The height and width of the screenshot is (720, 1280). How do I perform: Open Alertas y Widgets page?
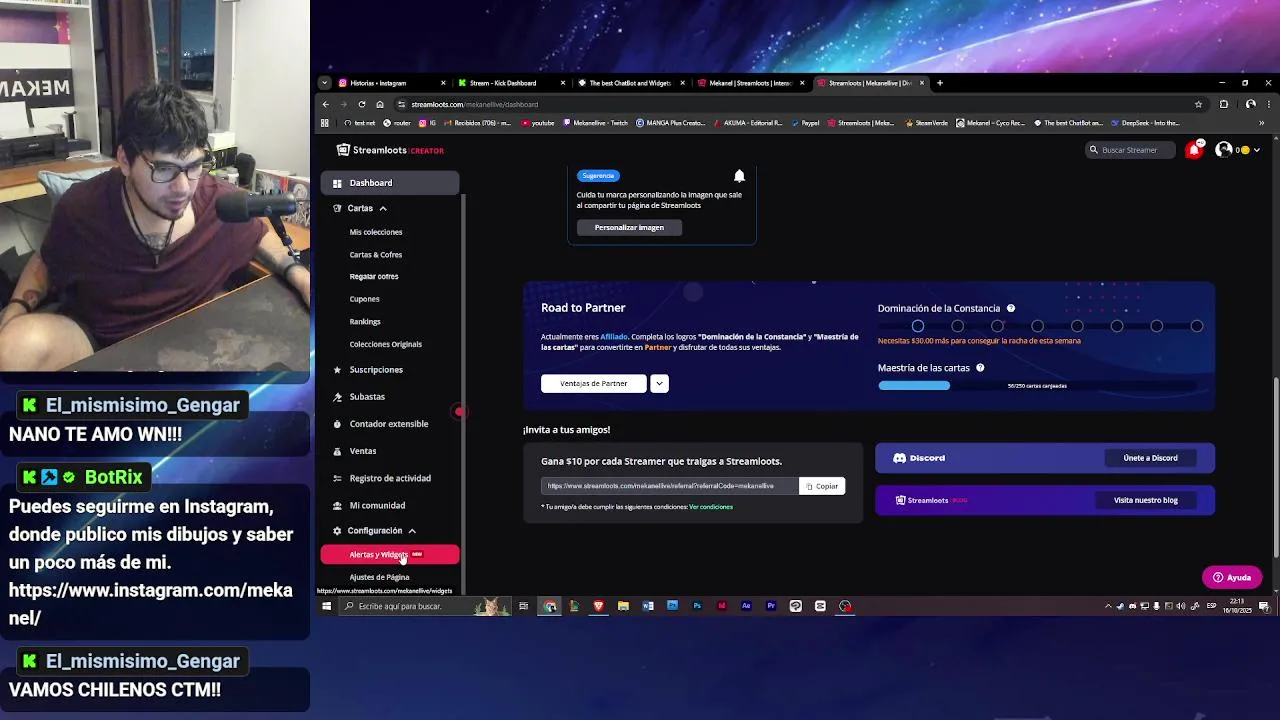[x=390, y=554]
